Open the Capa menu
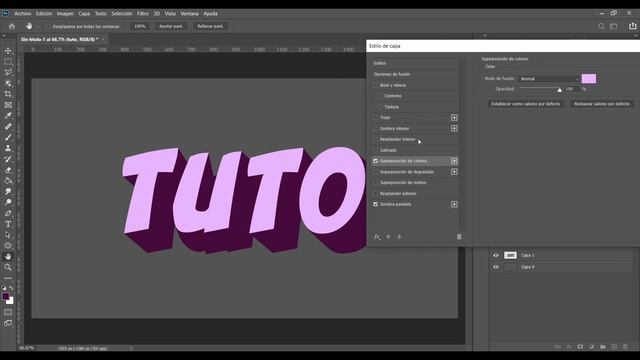The image size is (640, 360). tap(84, 13)
